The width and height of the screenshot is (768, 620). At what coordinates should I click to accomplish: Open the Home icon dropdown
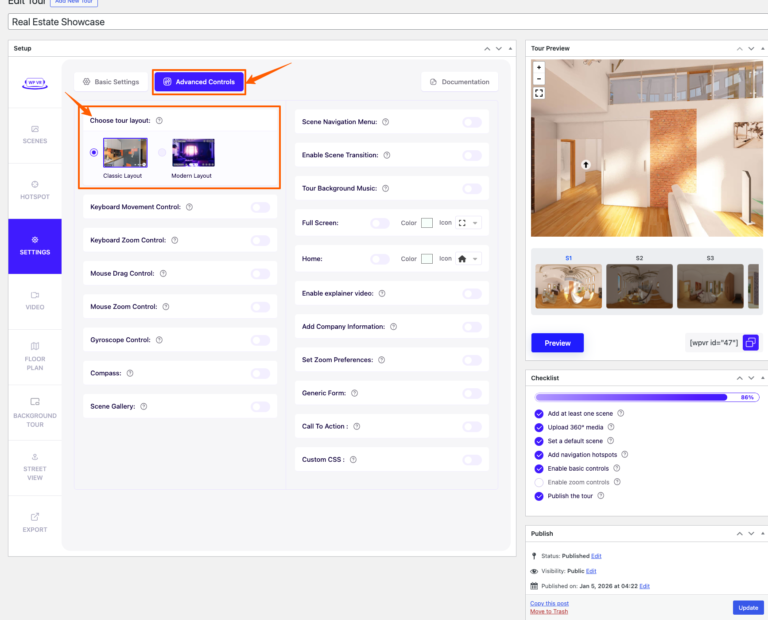coord(468,259)
